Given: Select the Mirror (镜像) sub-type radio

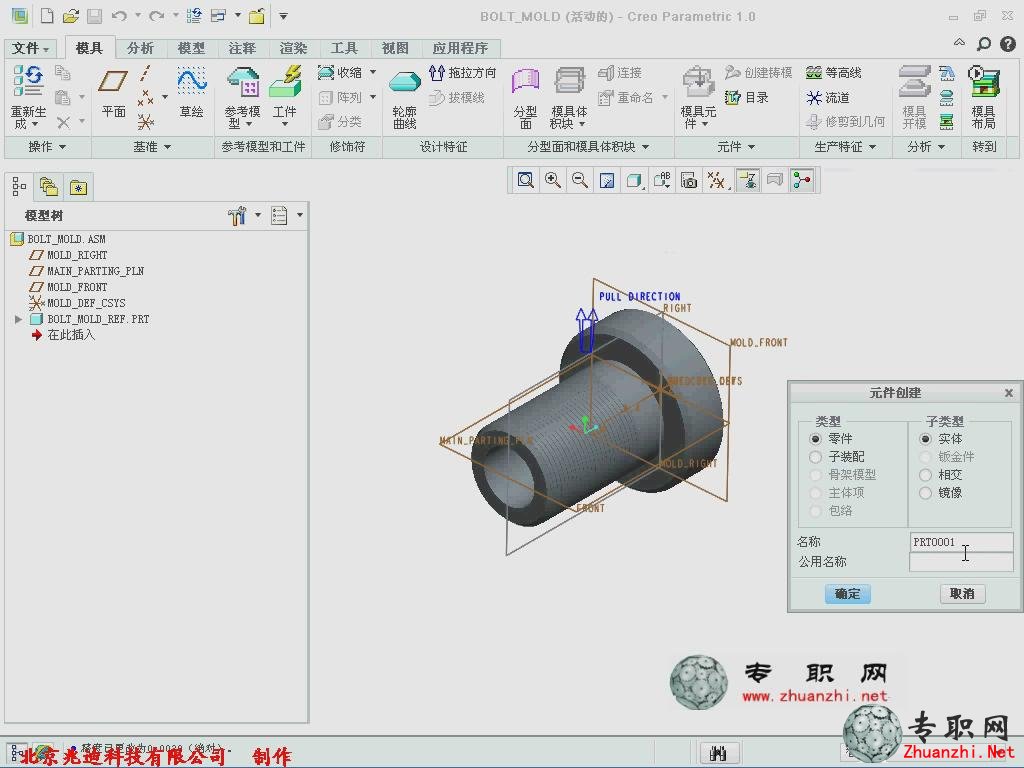Looking at the screenshot, I should click(925, 493).
